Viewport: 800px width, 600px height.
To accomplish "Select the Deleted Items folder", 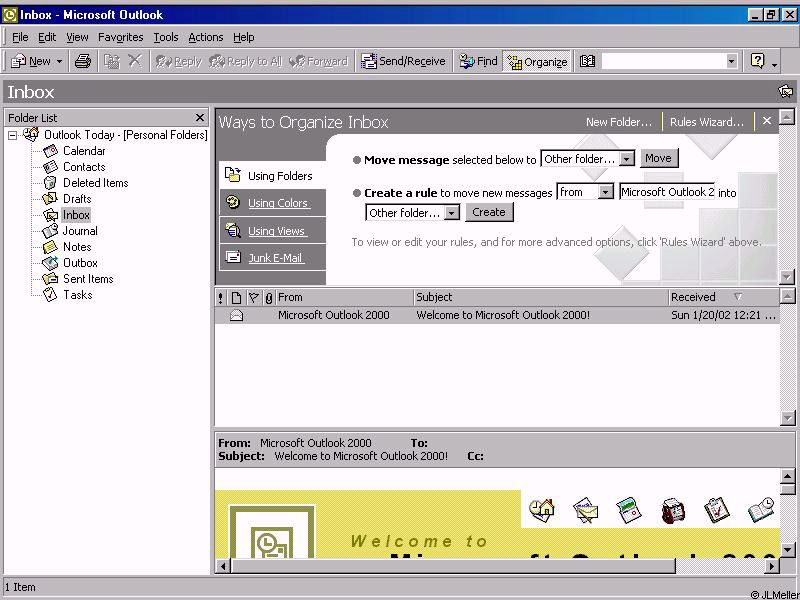I will [95, 183].
